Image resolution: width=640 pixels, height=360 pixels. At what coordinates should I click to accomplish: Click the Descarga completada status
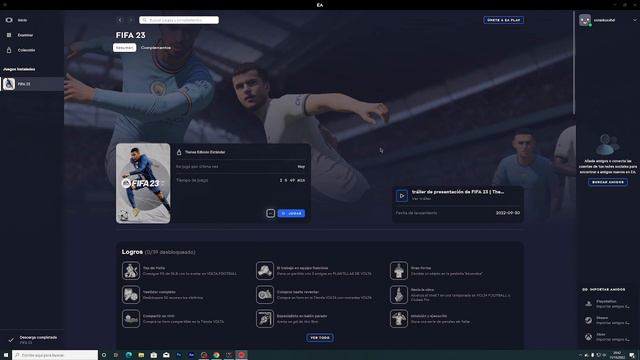click(32, 340)
